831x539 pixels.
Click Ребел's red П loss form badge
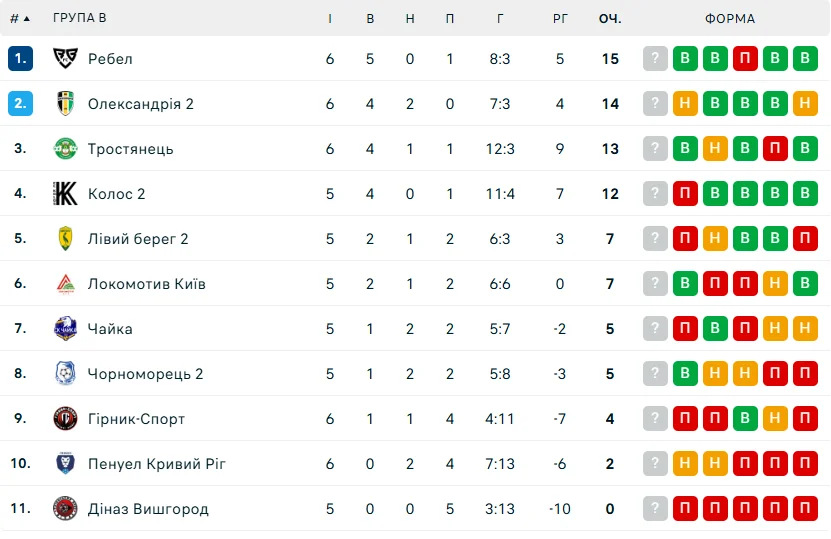point(745,58)
